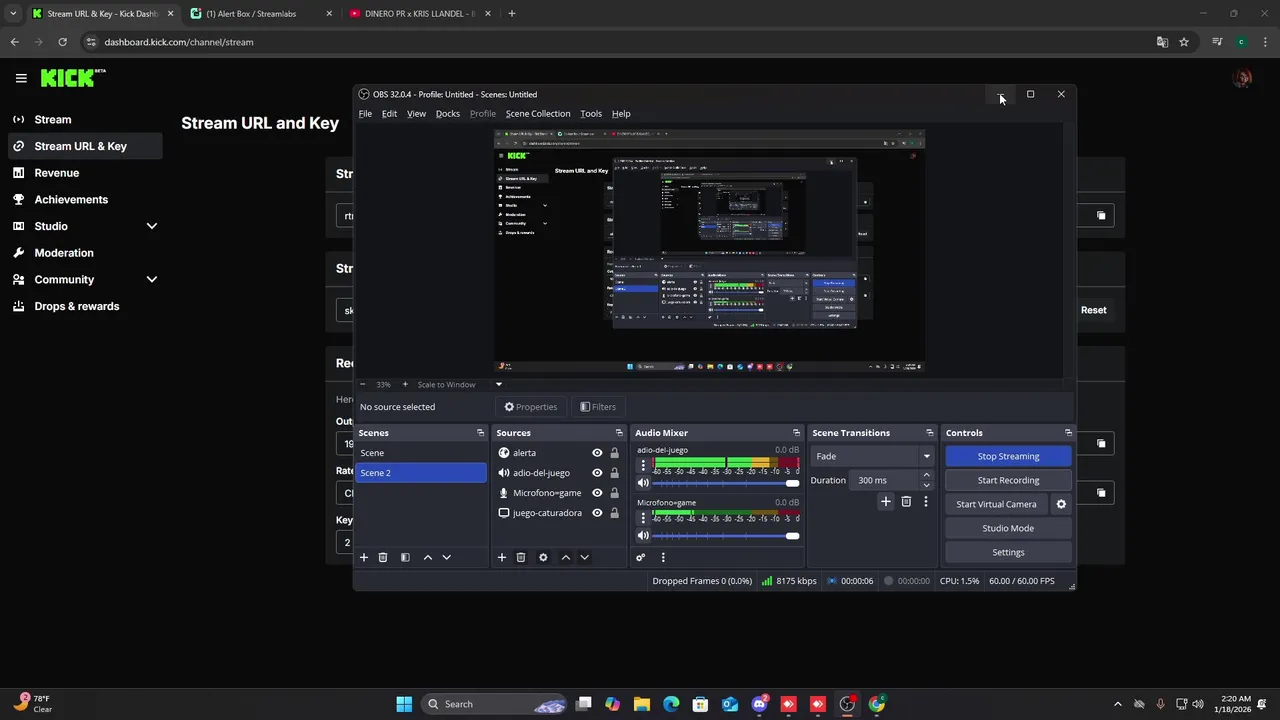The image size is (1280, 720).
Task: Click the Stop Streaming button
Action: [1008, 456]
